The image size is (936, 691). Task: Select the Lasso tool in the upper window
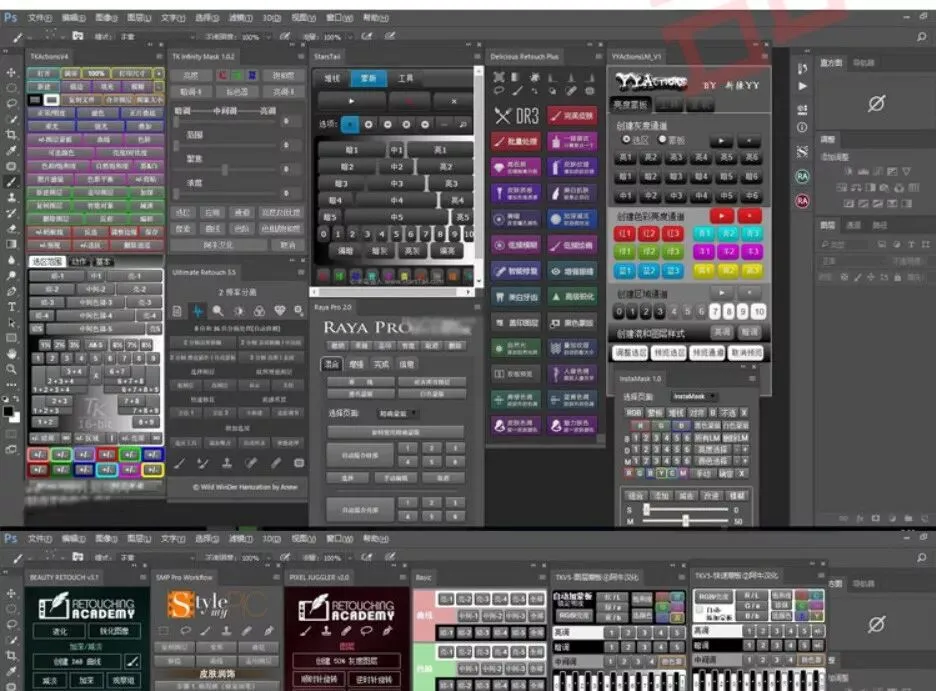[x=11, y=103]
